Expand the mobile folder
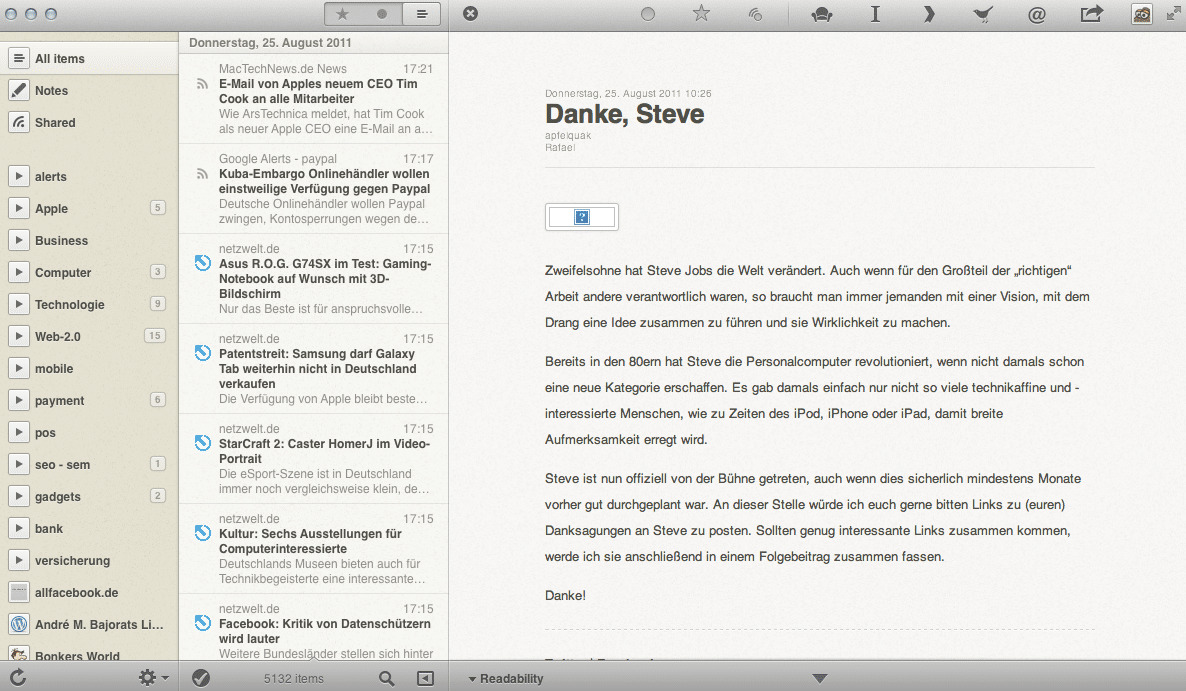This screenshot has width=1186, height=691. 19,368
